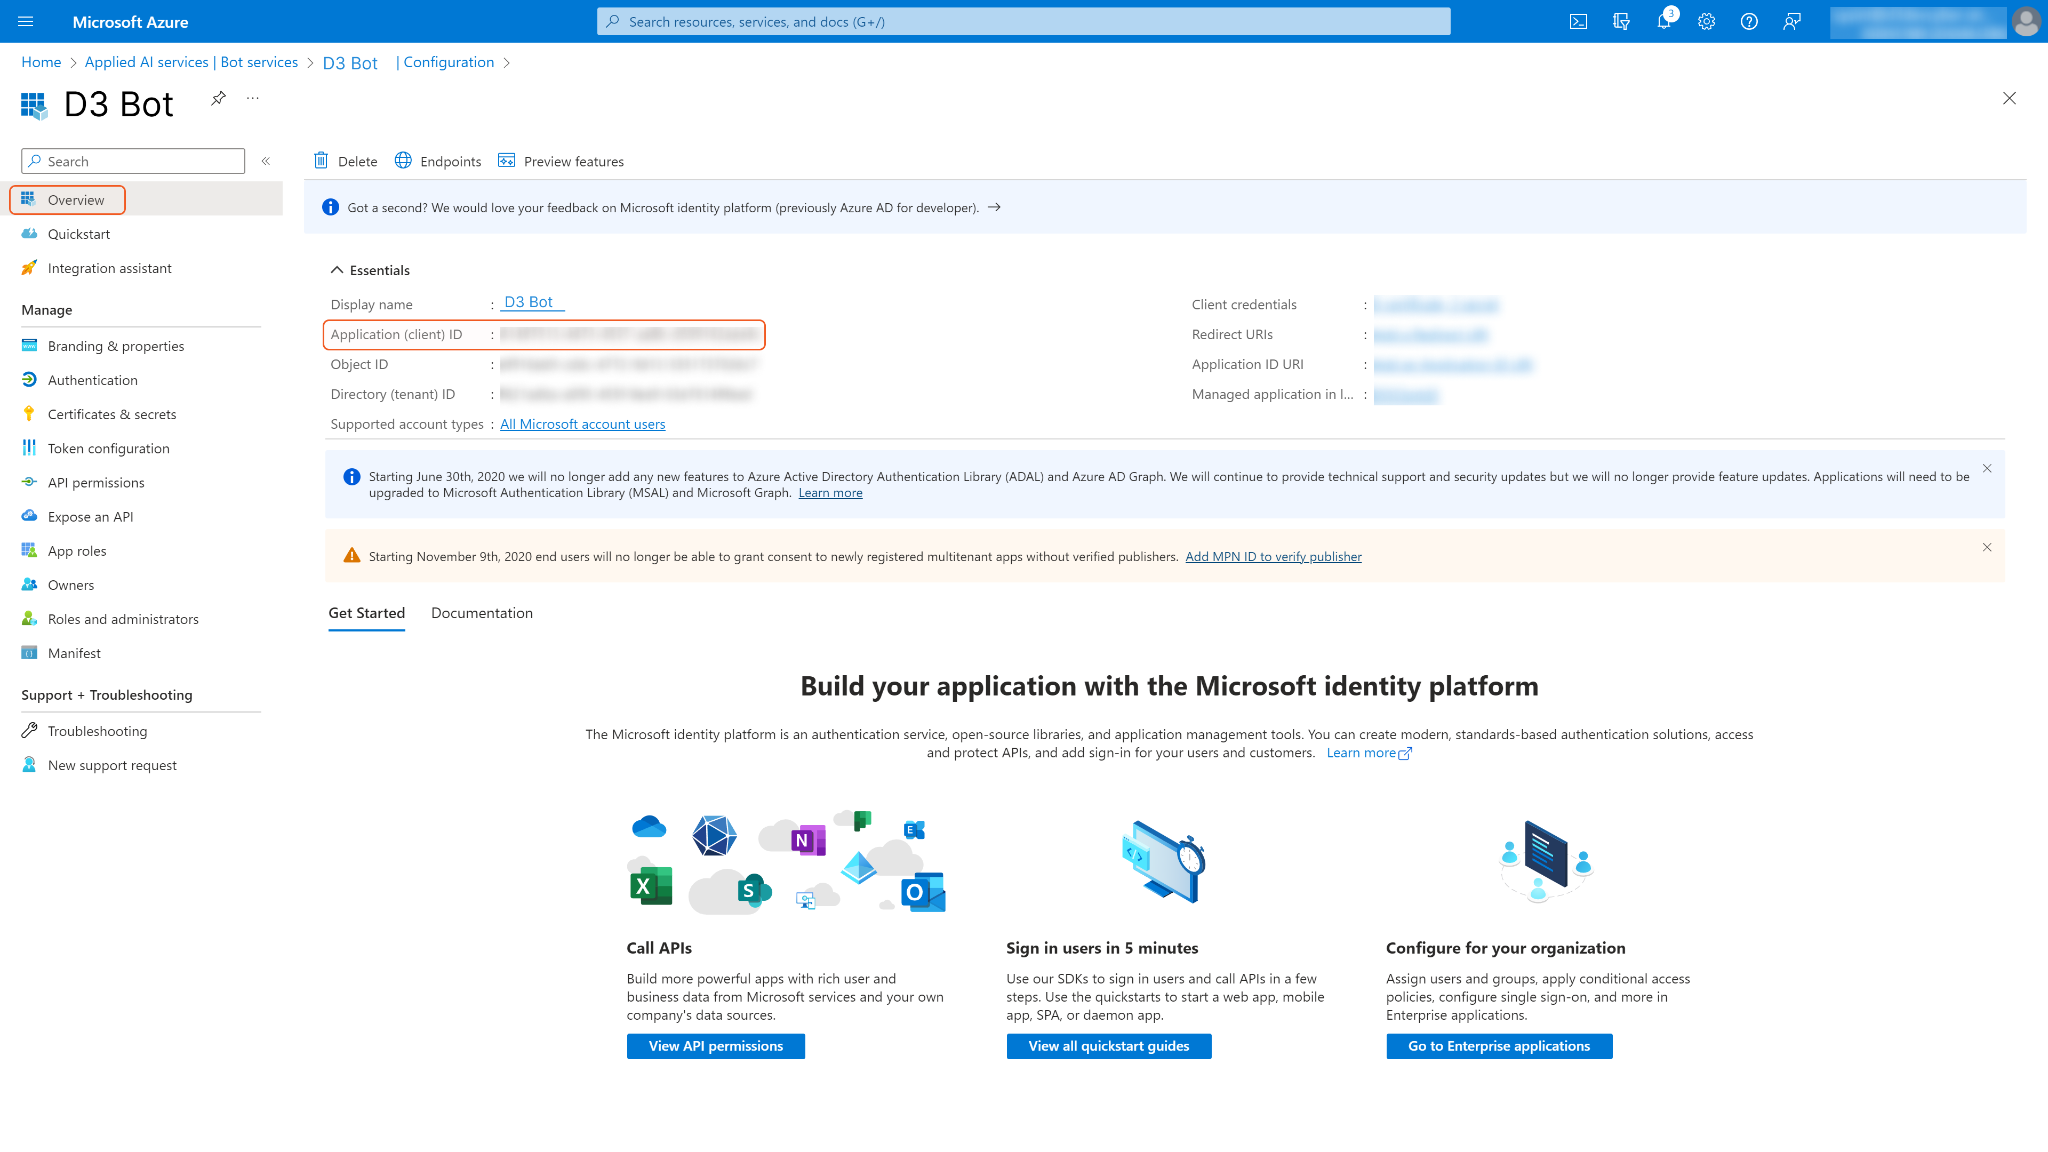Dismiss the ADAL deprecation notice

[x=1987, y=468]
